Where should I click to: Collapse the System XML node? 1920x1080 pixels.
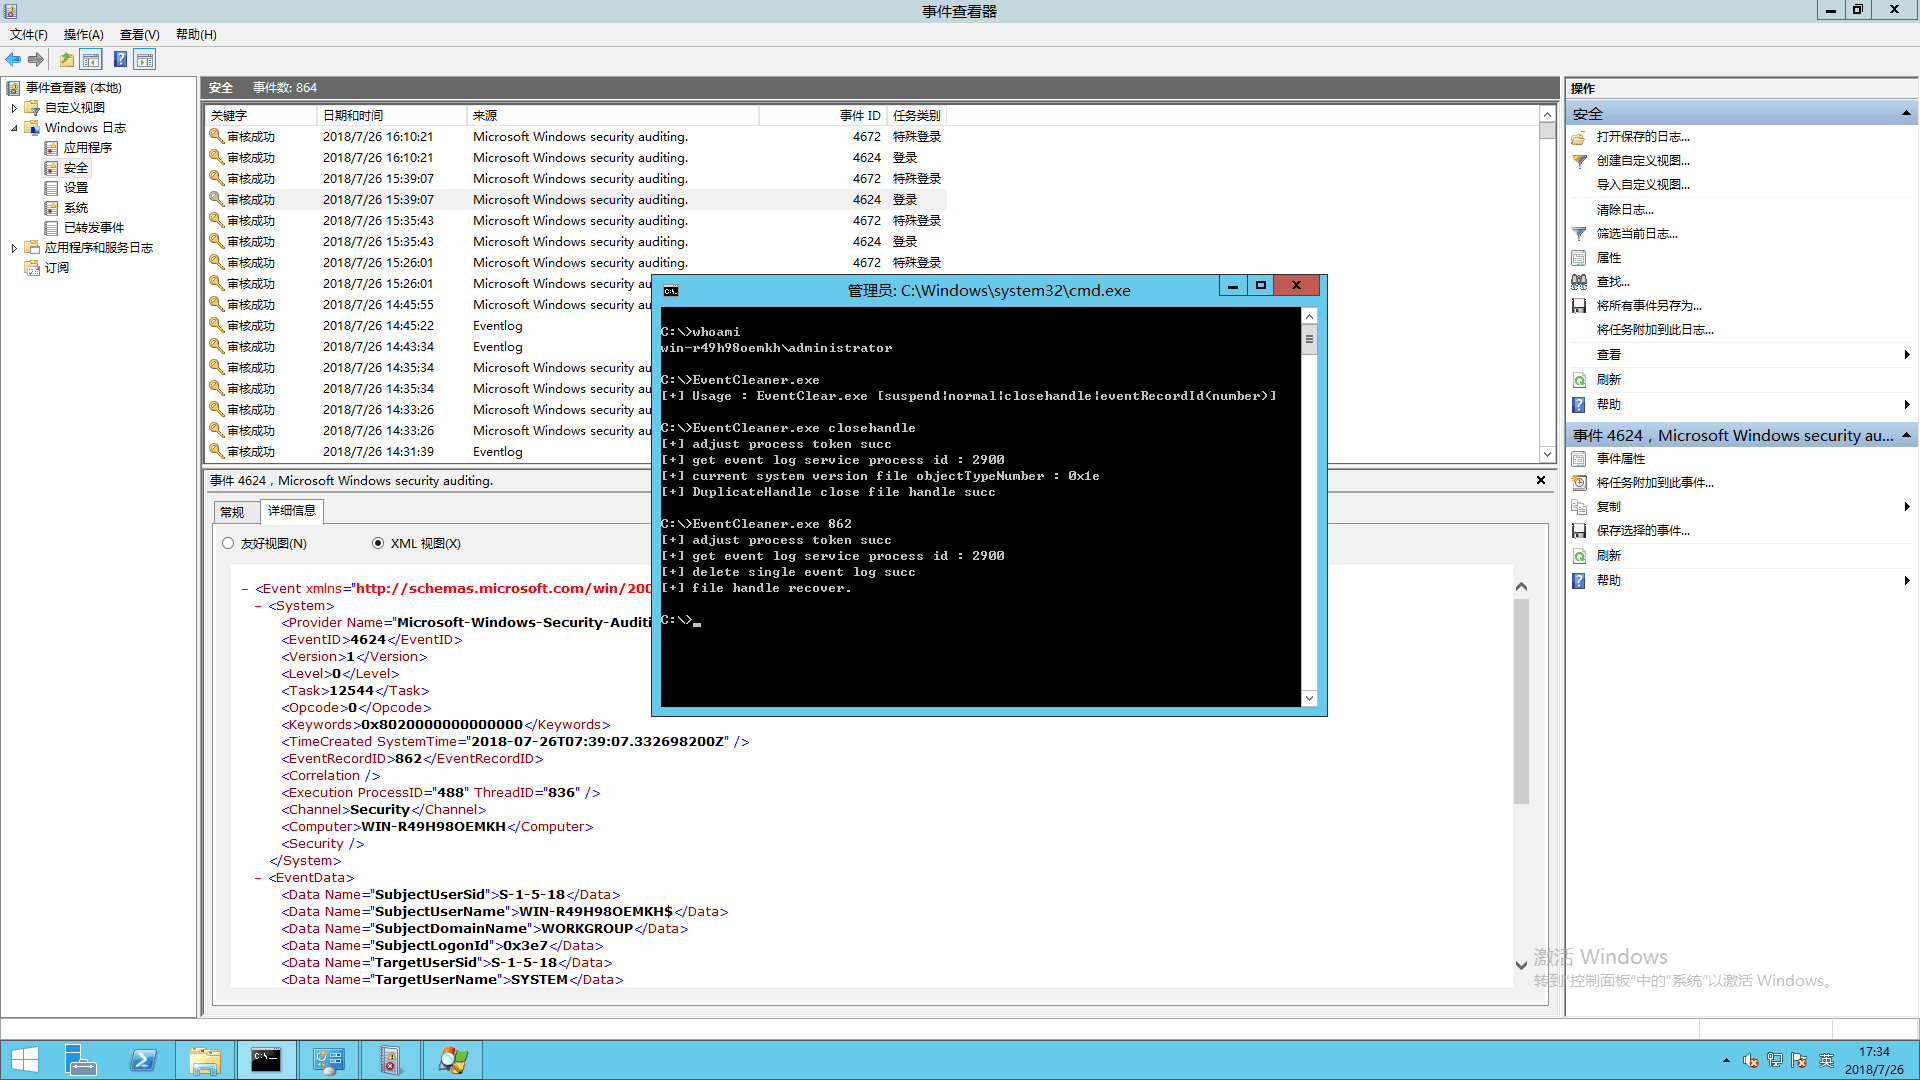[258, 606]
